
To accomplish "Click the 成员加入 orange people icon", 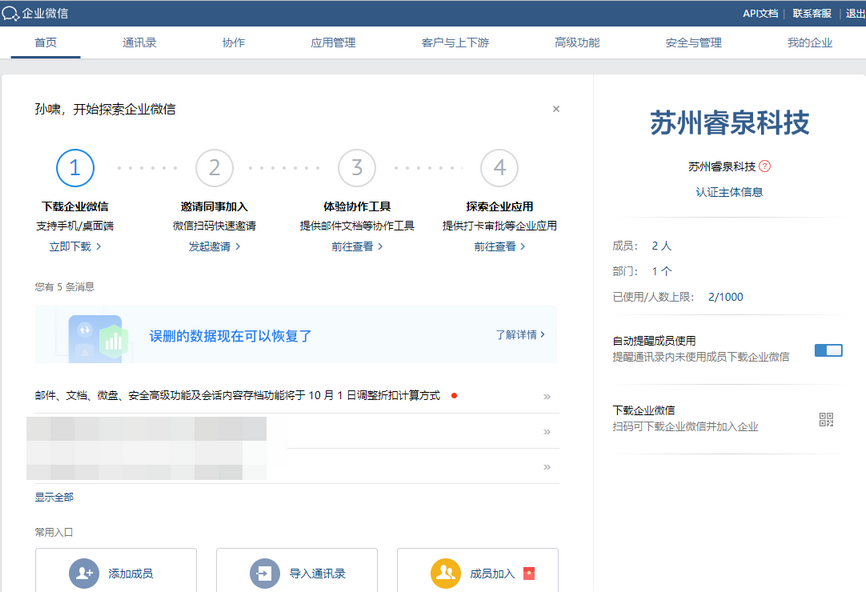I will (446, 573).
